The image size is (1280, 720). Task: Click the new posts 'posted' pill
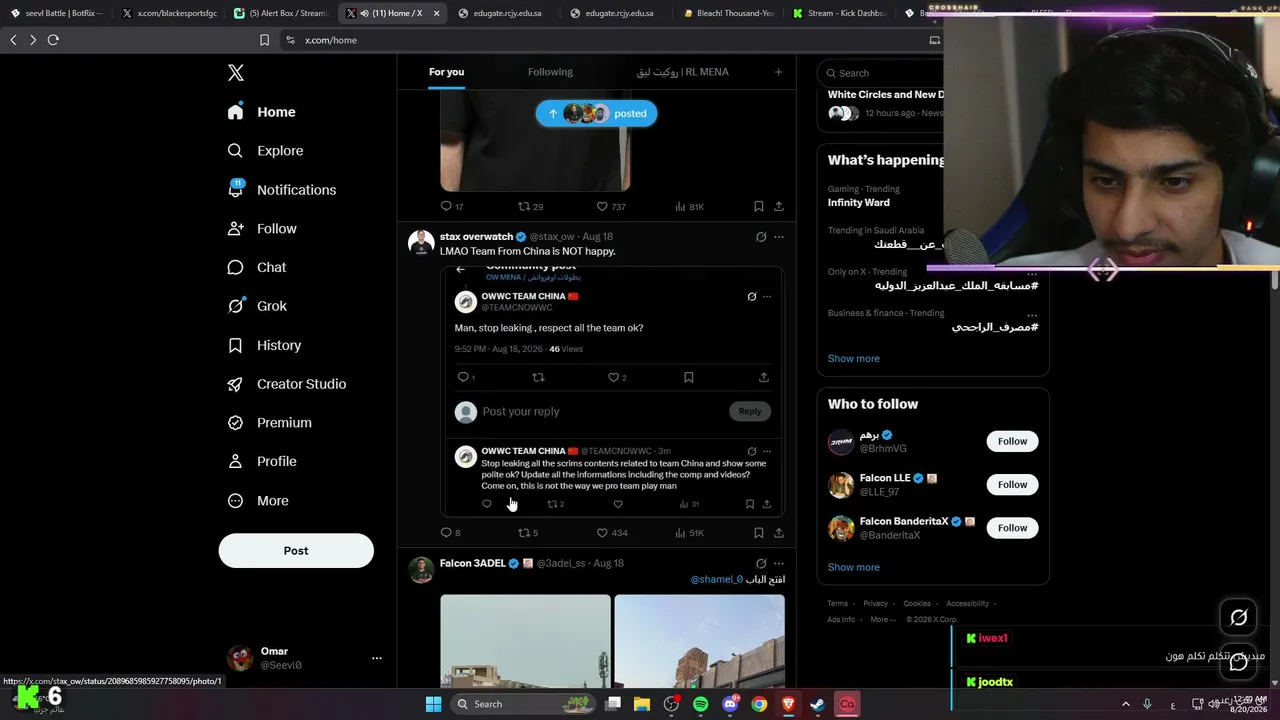pos(596,113)
